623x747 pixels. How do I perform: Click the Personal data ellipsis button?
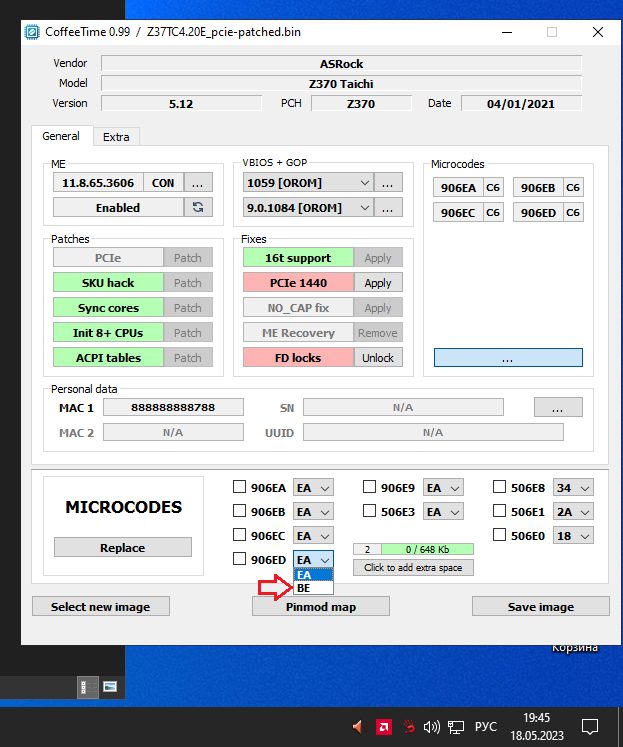(558, 407)
